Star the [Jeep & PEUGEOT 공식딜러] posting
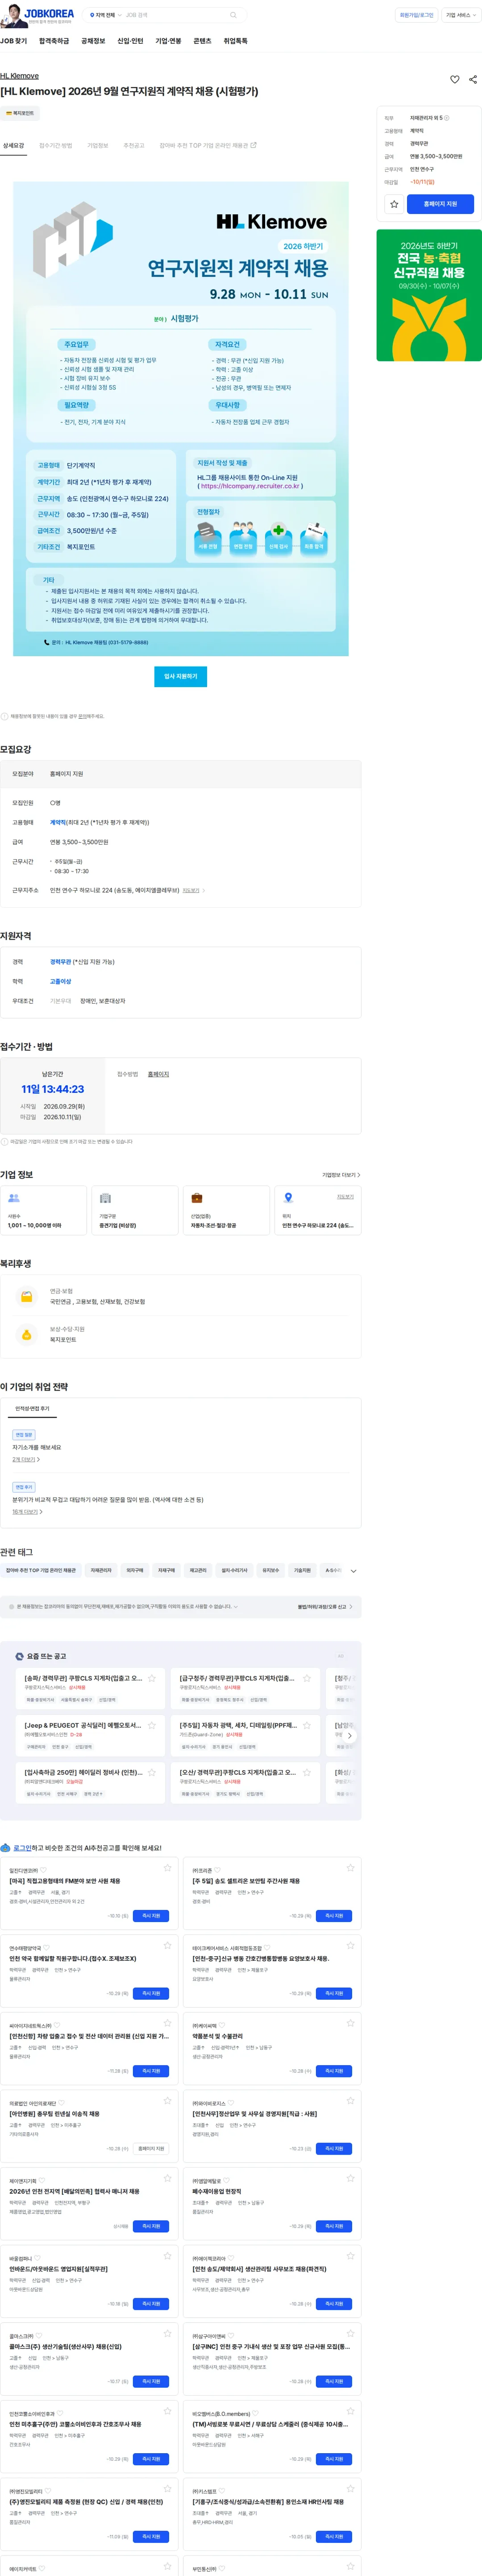Viewport: 482px width, 2576px height. [x=152, y=1725]
